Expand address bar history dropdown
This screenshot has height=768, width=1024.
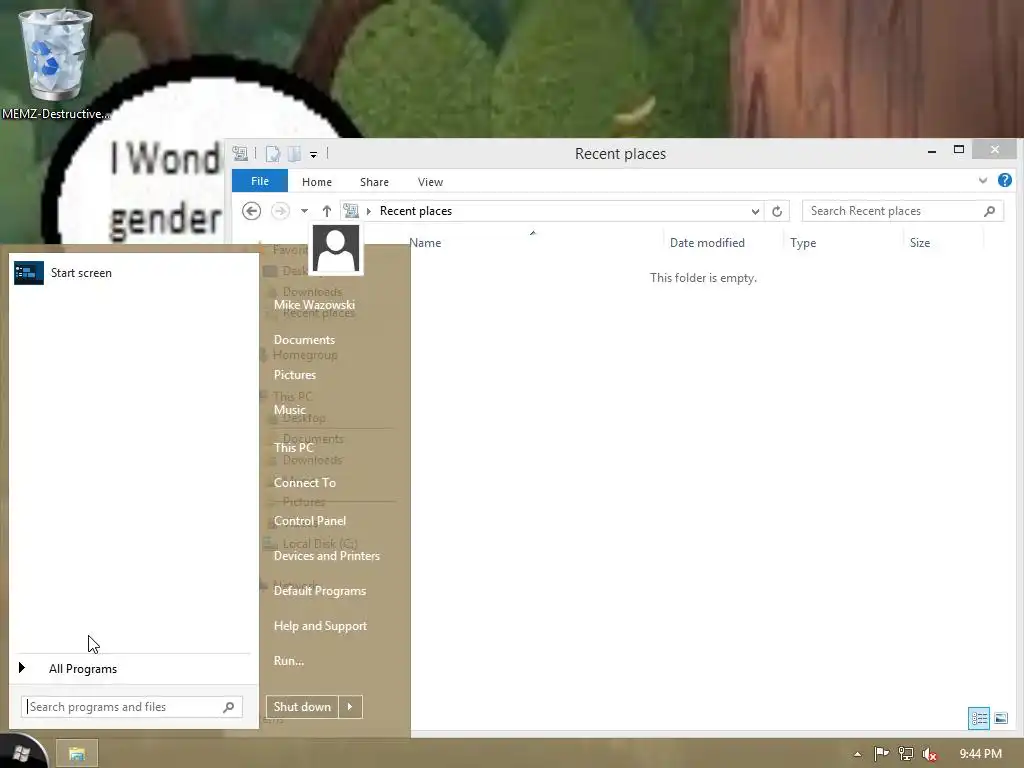point(755,212)
